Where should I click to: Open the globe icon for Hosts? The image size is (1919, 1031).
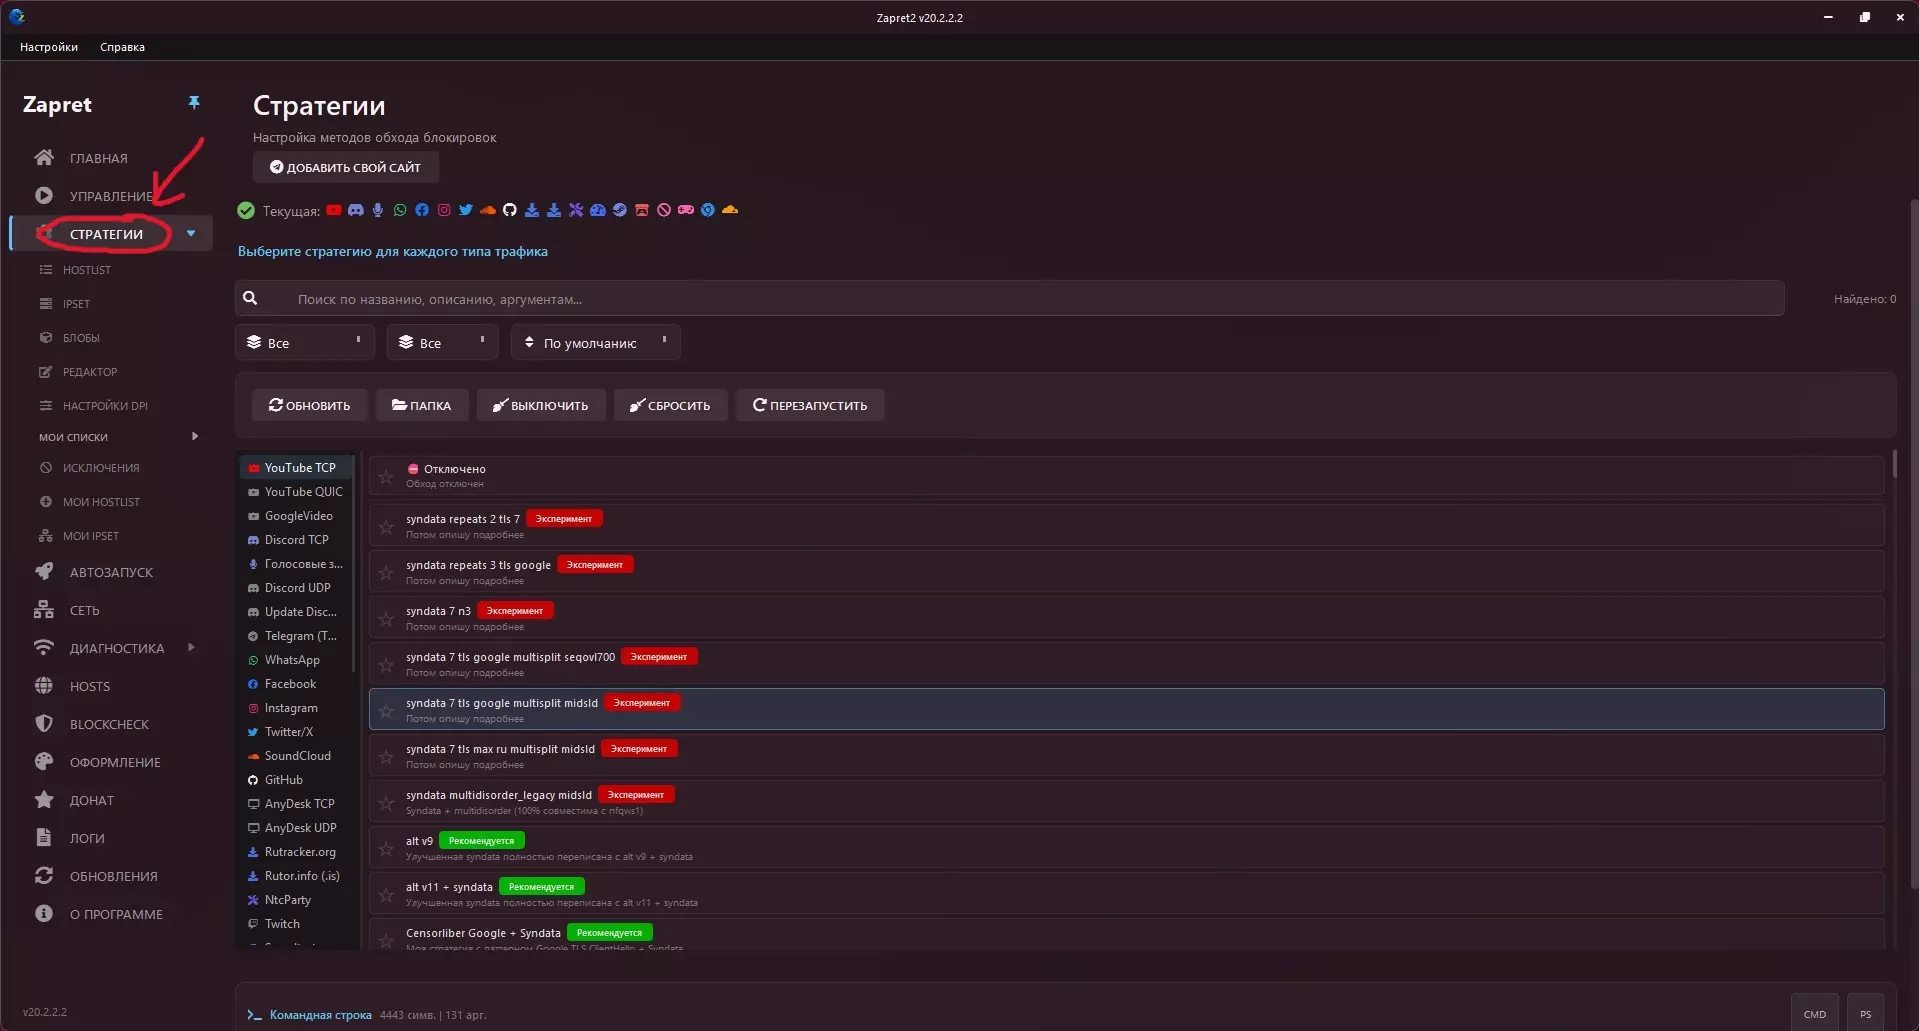44,685
